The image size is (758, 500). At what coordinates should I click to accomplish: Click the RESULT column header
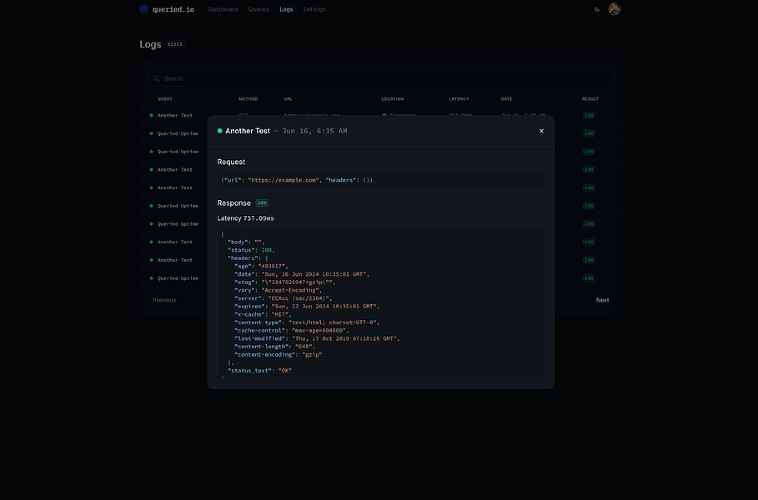point(590,99)
